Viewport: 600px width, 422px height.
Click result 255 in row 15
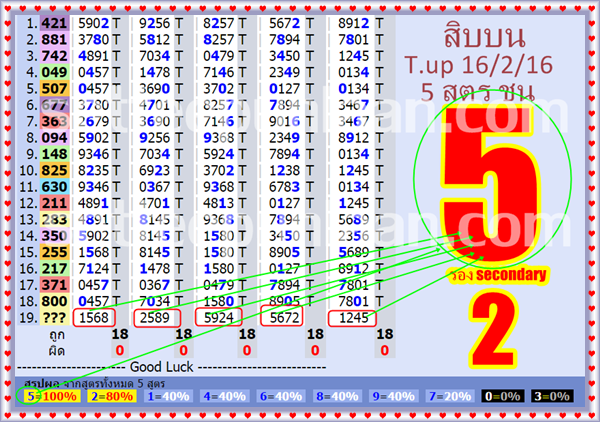pyautogui.click(x=54, y=253)
